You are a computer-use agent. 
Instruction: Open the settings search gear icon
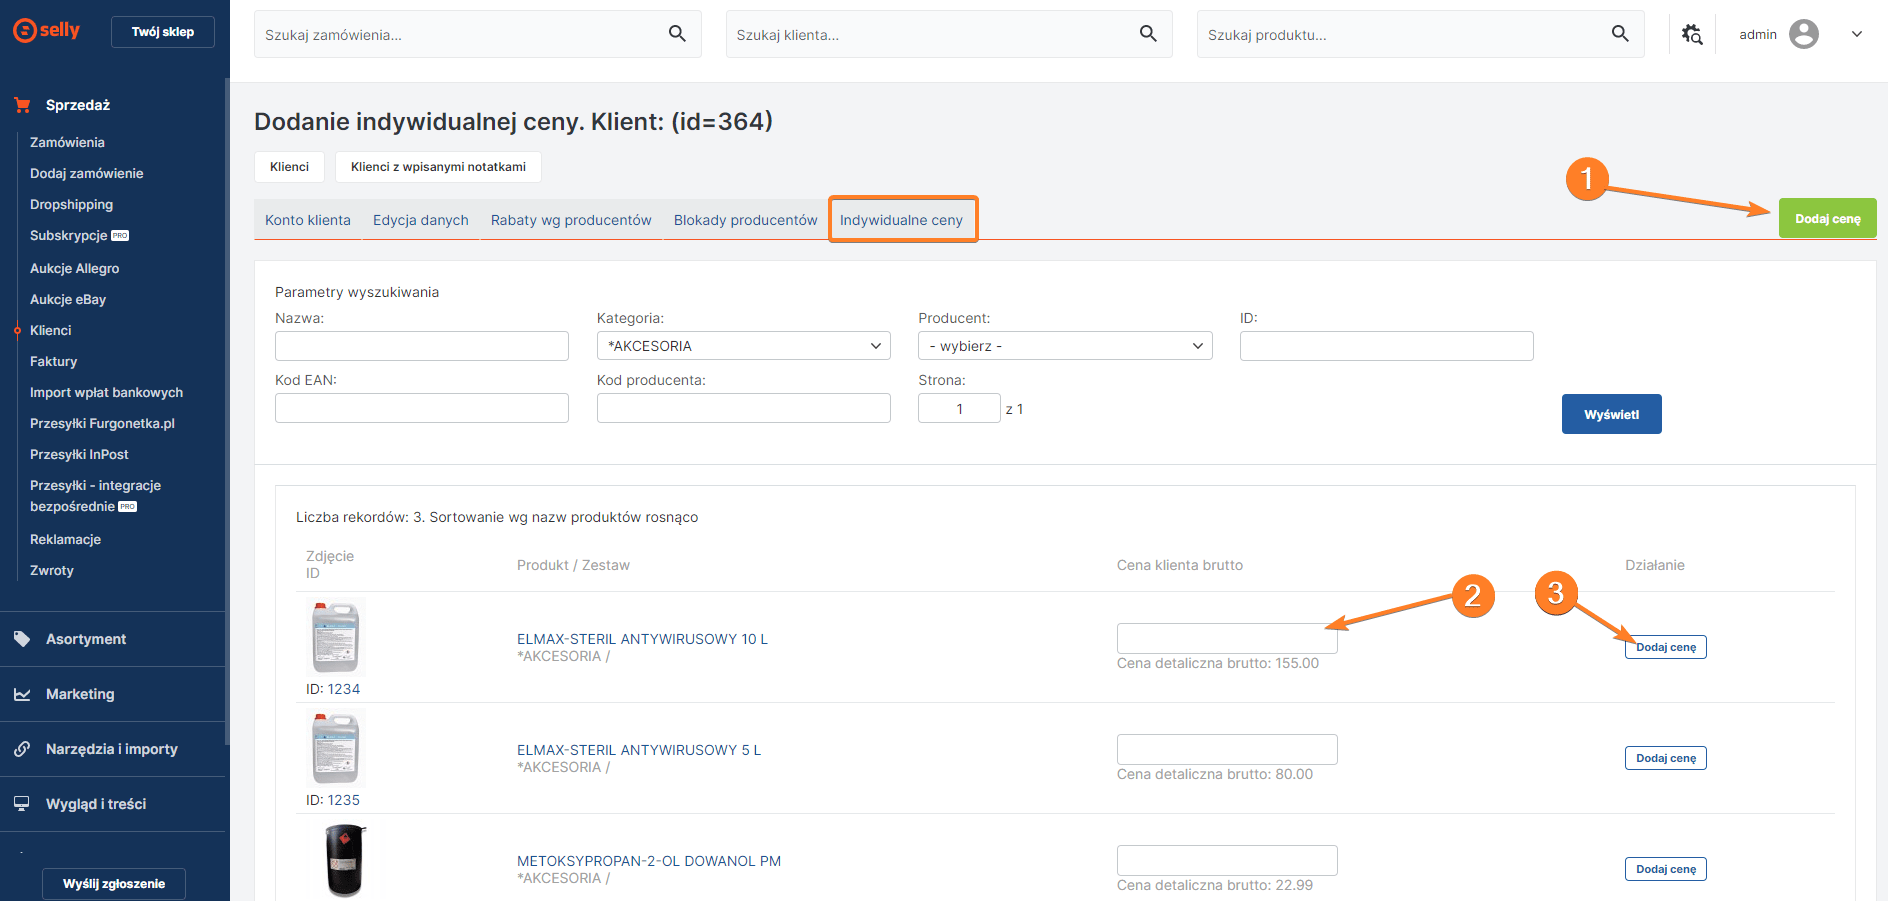[1691, 34]
